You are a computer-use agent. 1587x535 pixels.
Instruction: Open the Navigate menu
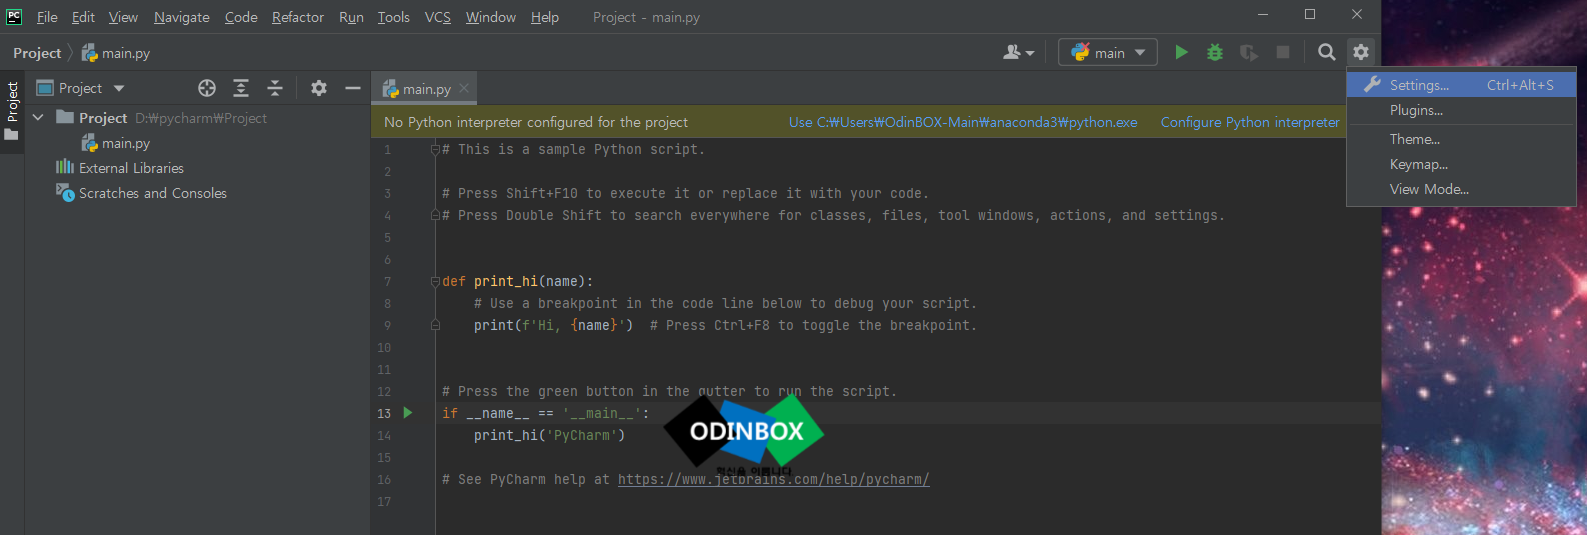182,17
